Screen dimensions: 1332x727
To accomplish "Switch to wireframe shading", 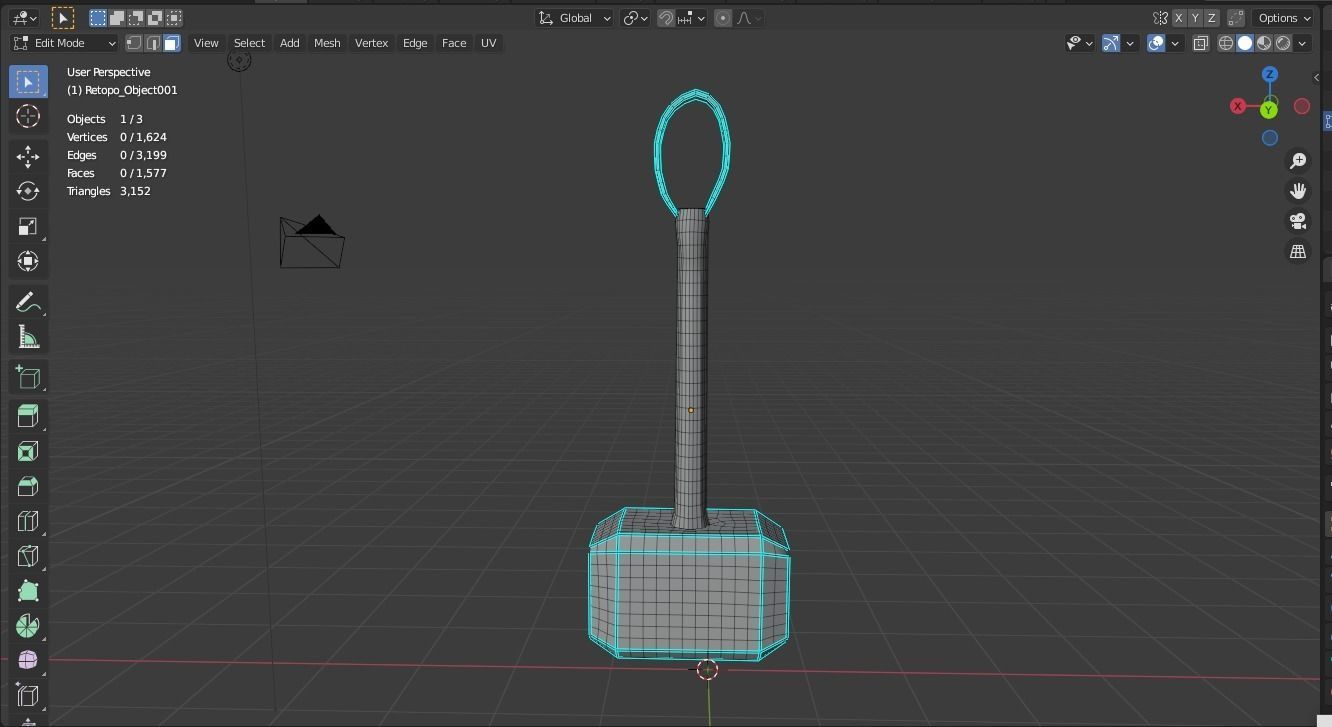I will 1226,43.
